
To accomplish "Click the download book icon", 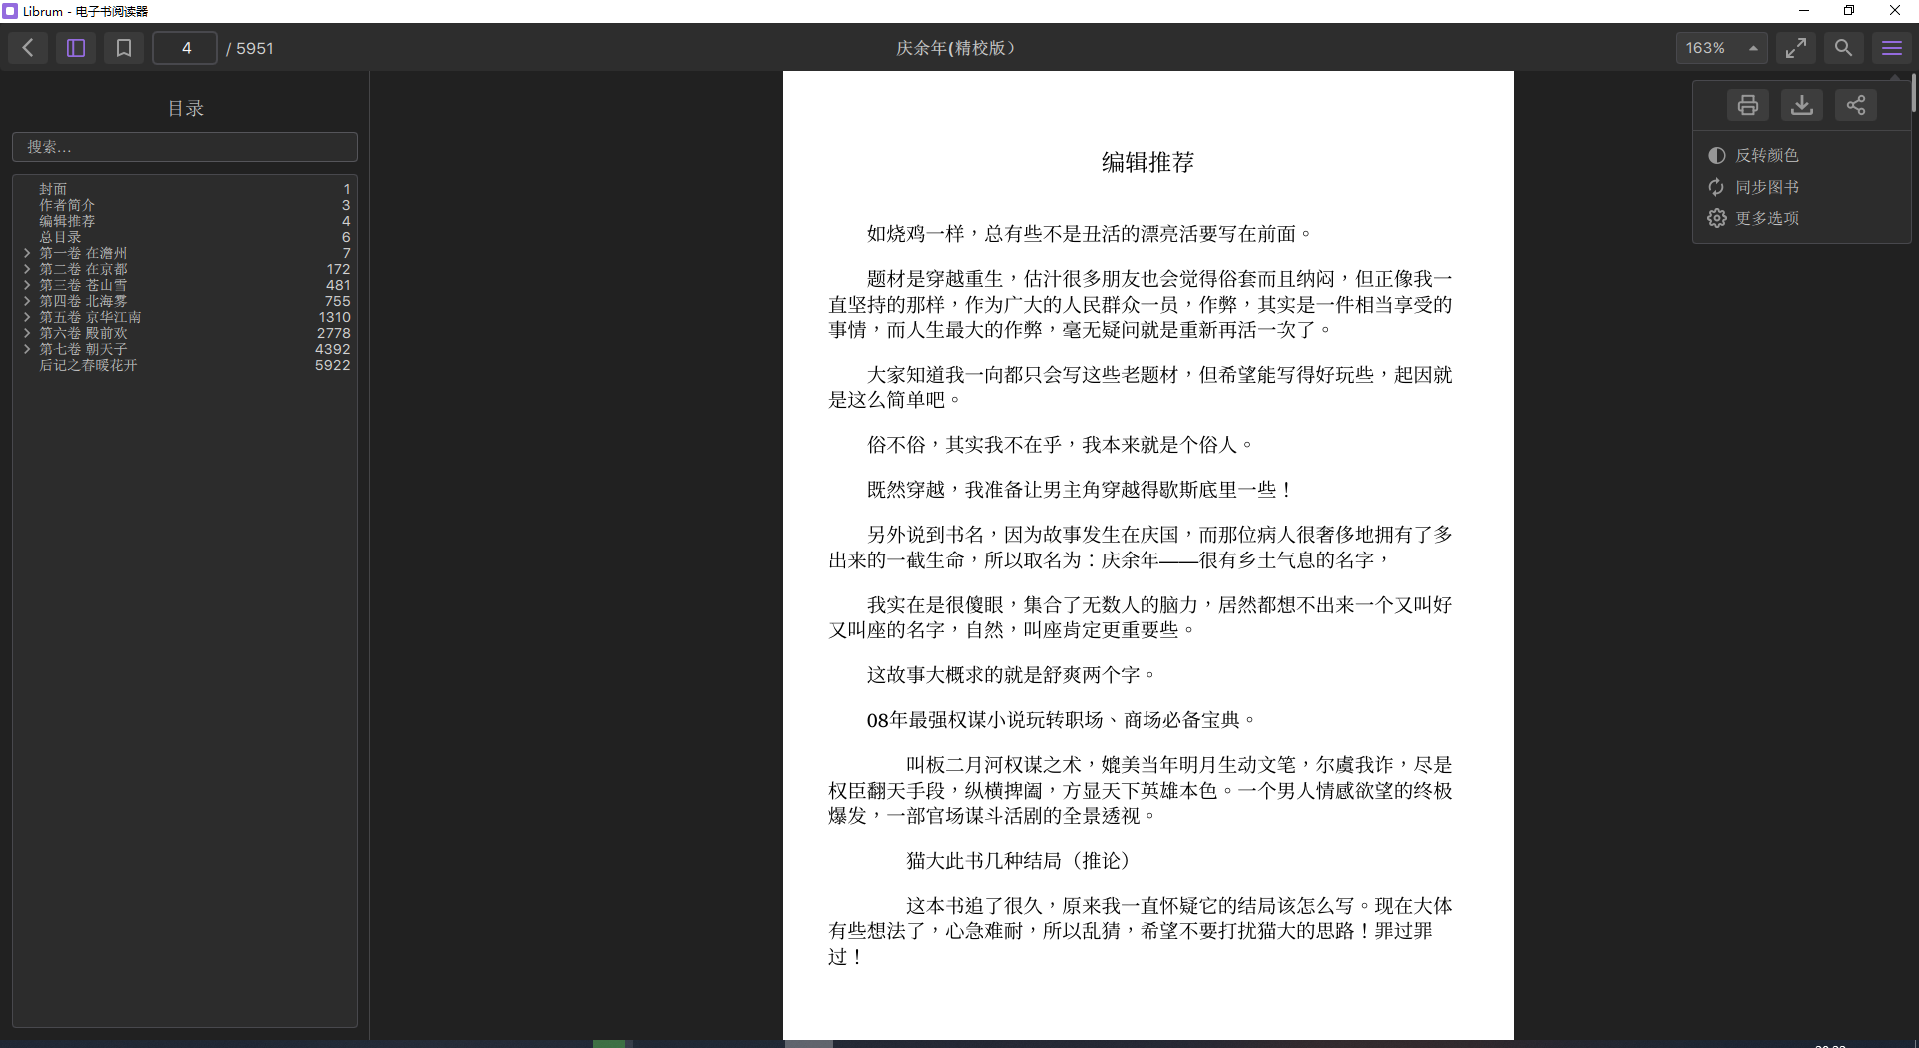I will click(x=1801, y=104).
